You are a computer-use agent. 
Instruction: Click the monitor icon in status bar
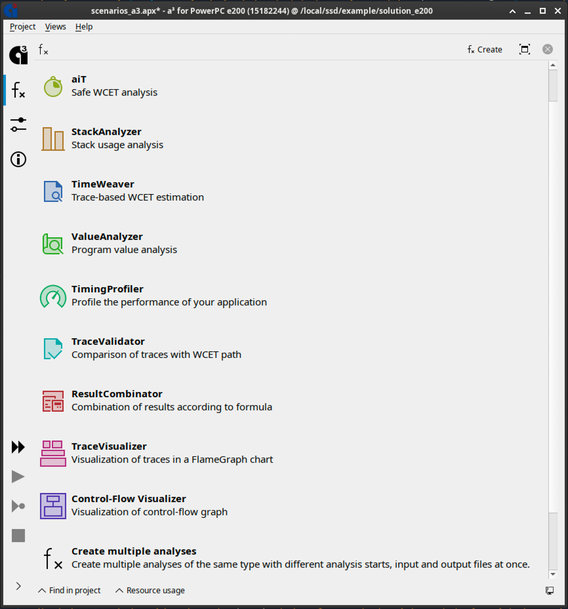pyautogui.click(x=549, y=590)
